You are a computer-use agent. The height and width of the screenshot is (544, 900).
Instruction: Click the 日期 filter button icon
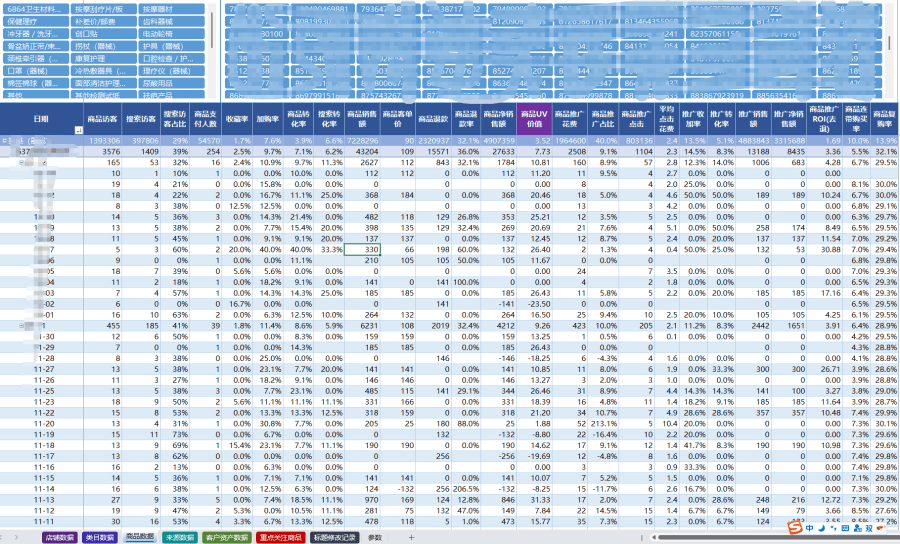click(78, 130)
